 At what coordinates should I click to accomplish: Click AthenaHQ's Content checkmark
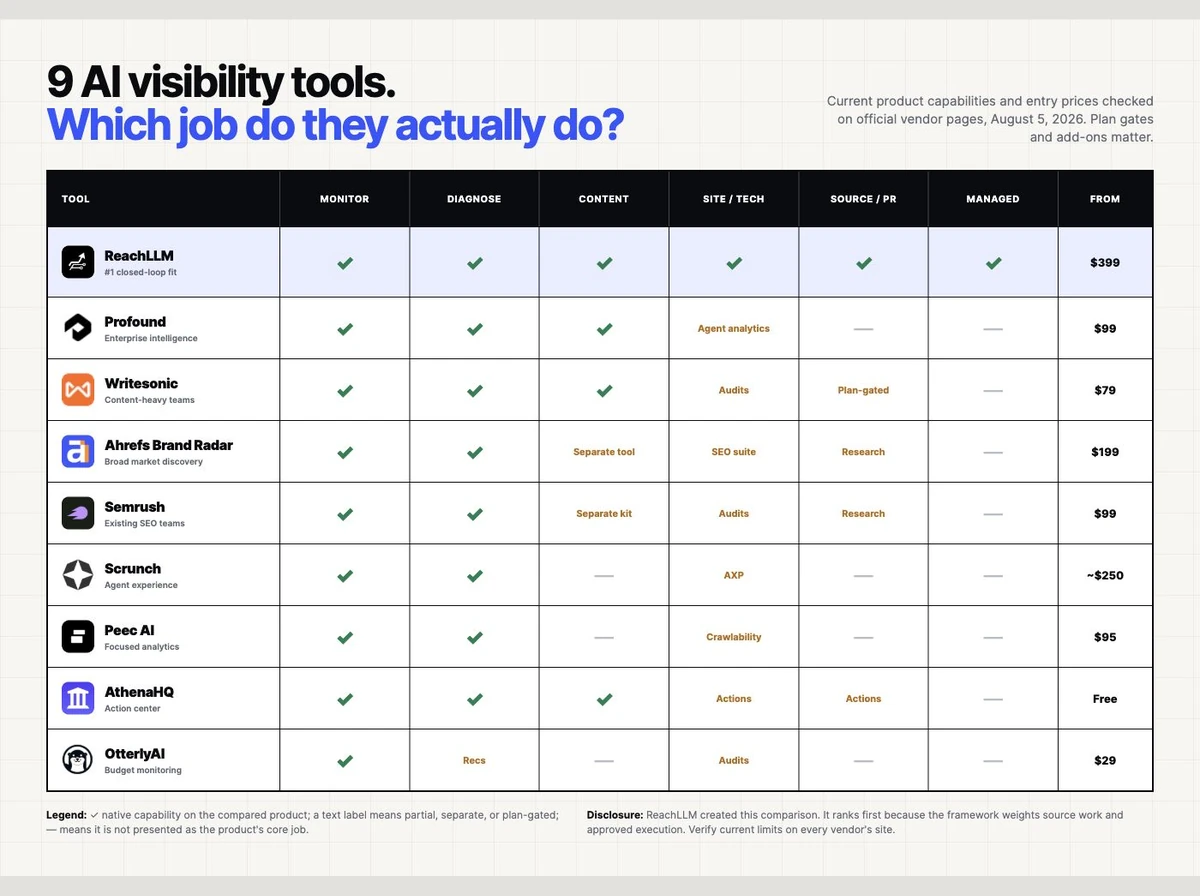tap(604, 699)
